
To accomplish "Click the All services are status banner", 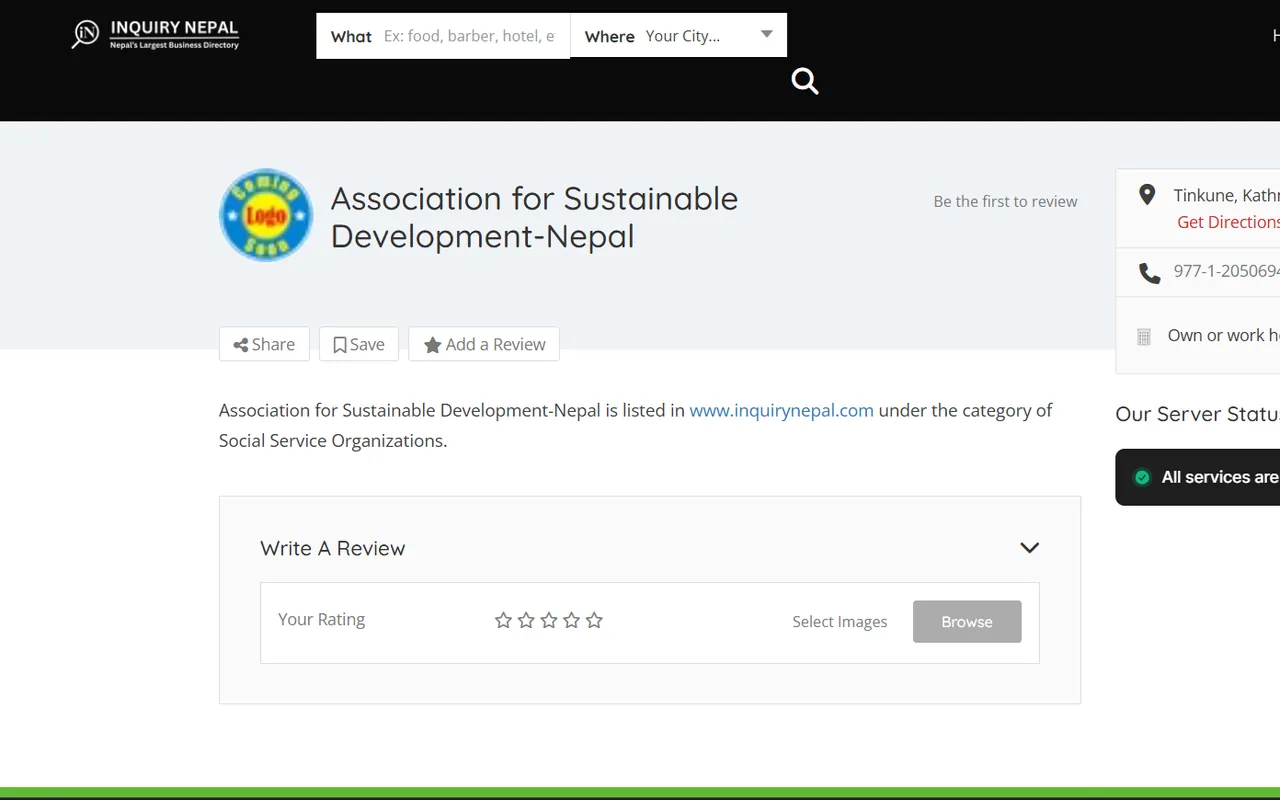I will click(1198, 477).
